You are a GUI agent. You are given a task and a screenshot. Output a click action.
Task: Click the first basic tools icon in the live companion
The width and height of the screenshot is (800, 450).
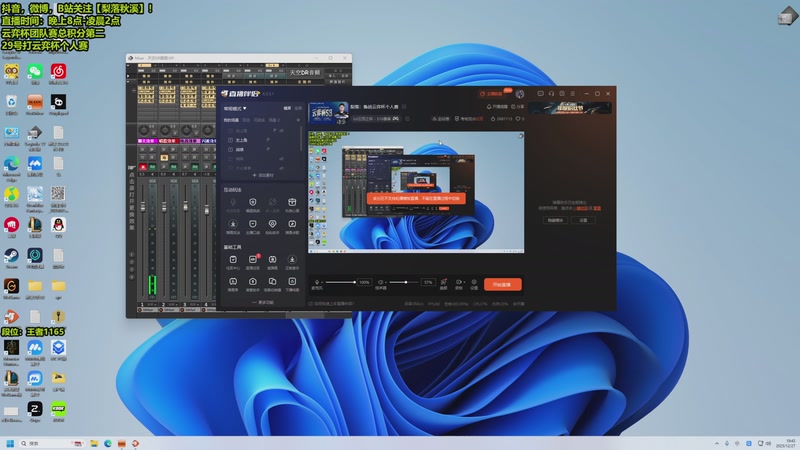[x=233, y=260]
